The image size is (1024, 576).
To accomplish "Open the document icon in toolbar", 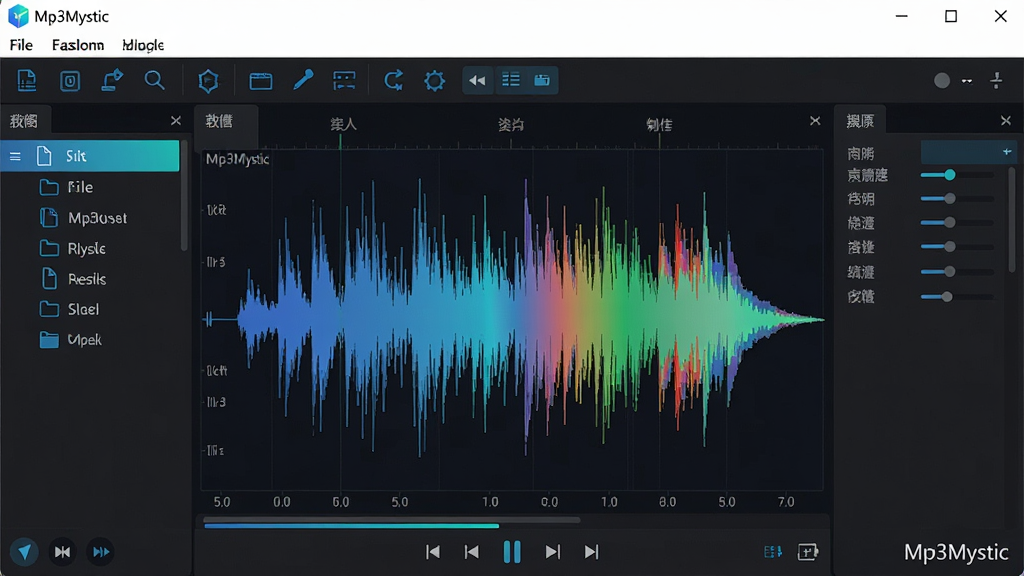I will (x=27, y=80).
